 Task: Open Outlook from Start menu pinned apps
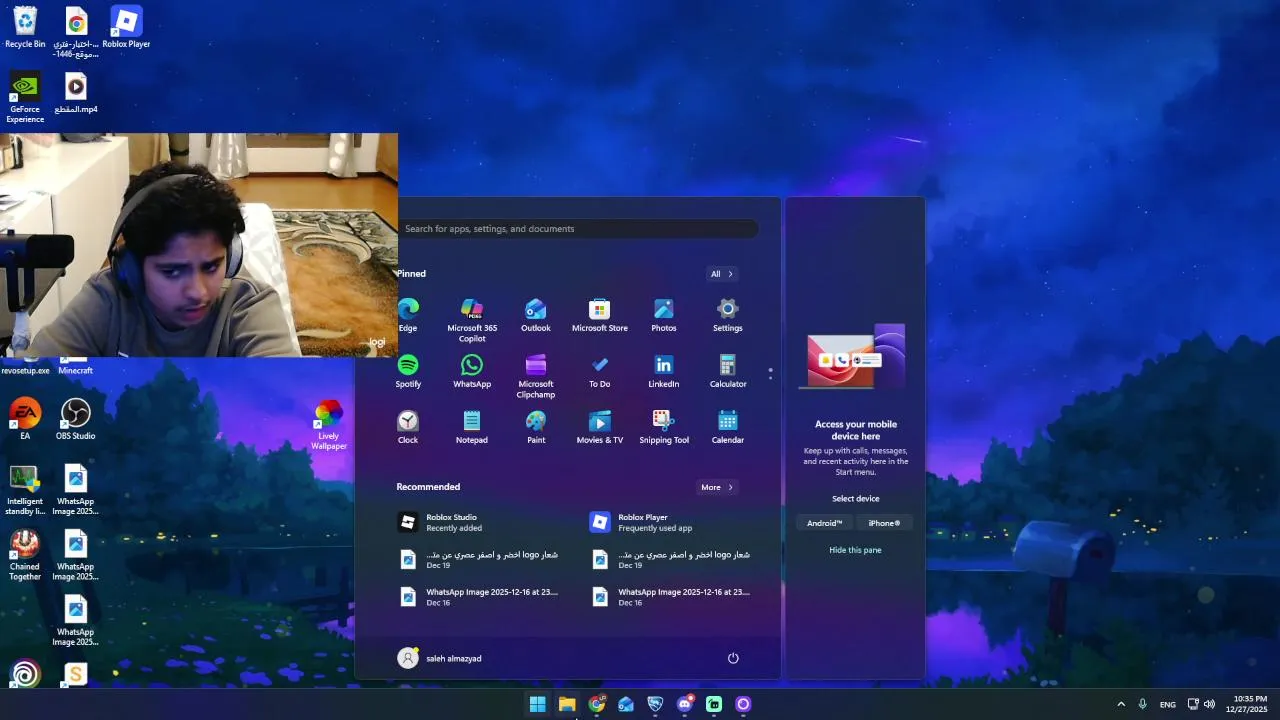point(536,314)
